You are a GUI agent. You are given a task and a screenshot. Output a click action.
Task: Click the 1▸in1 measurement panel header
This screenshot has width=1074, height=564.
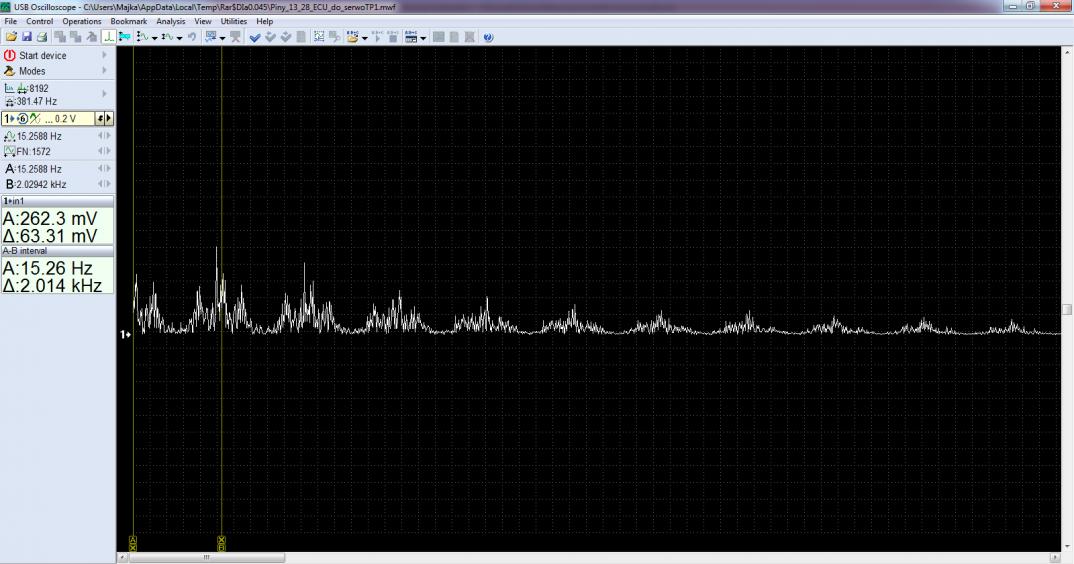[57, 201]
